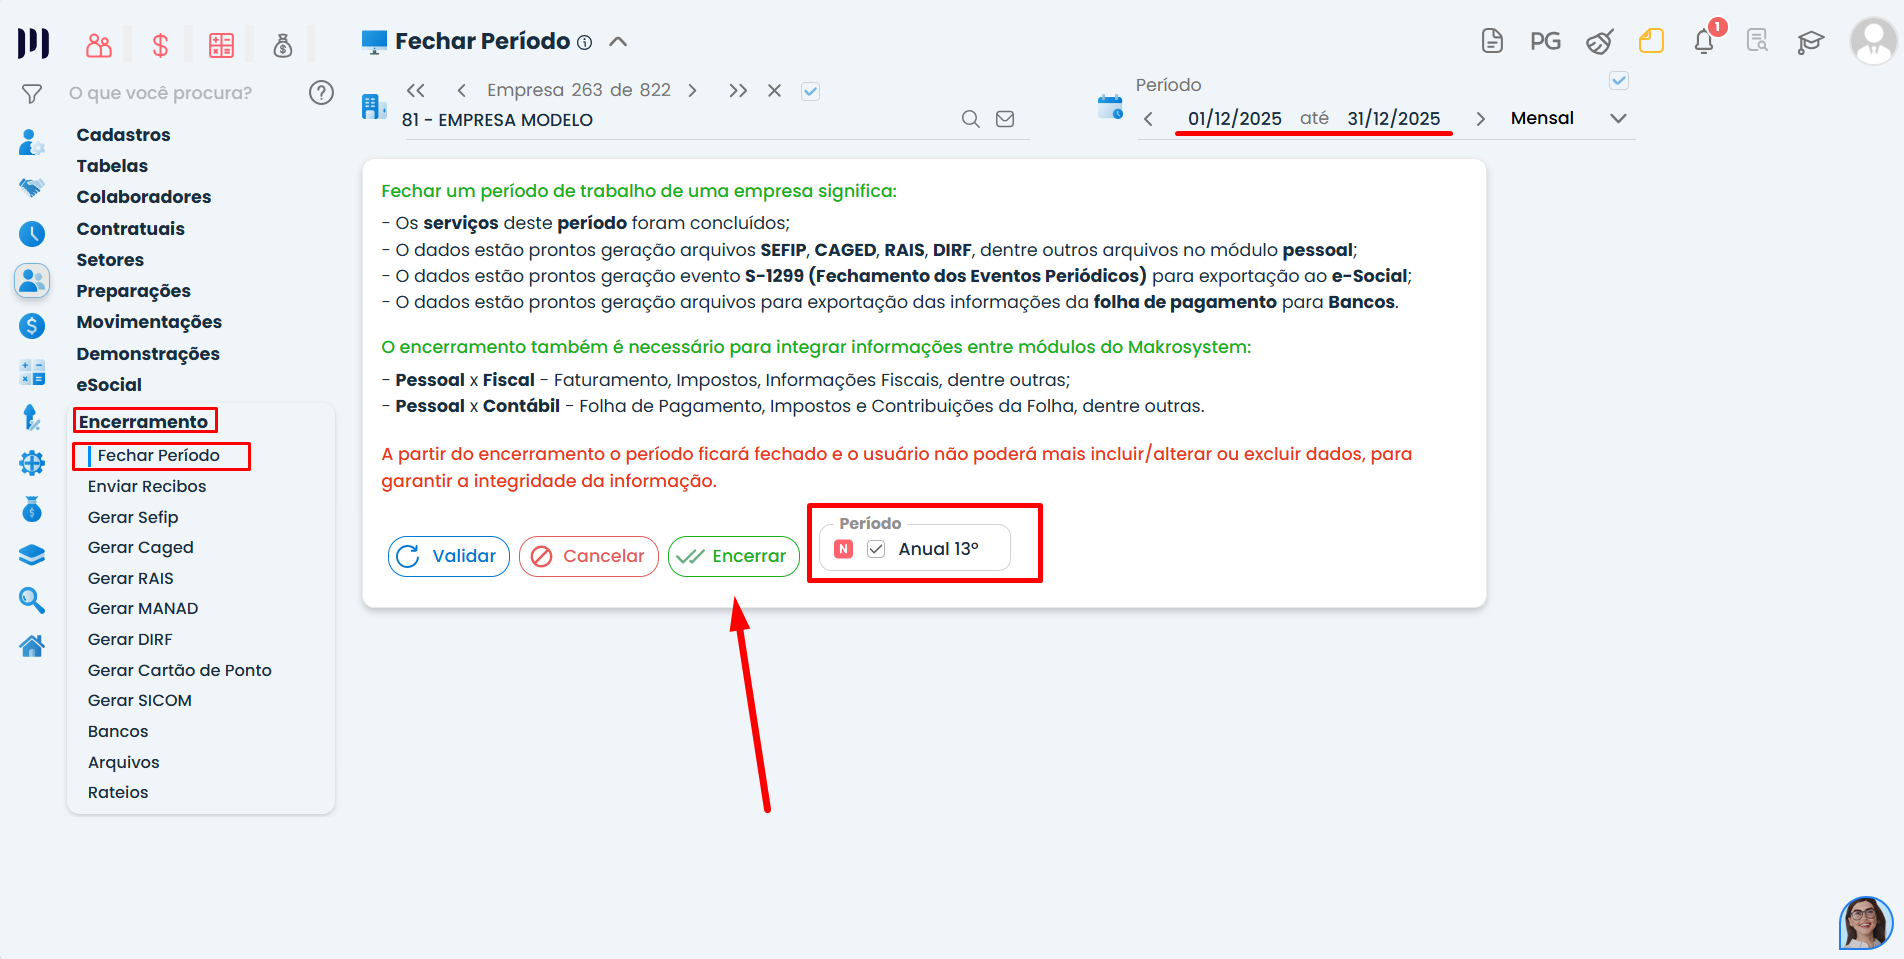Search companies with the magnifier icon

tap(970, 119)
